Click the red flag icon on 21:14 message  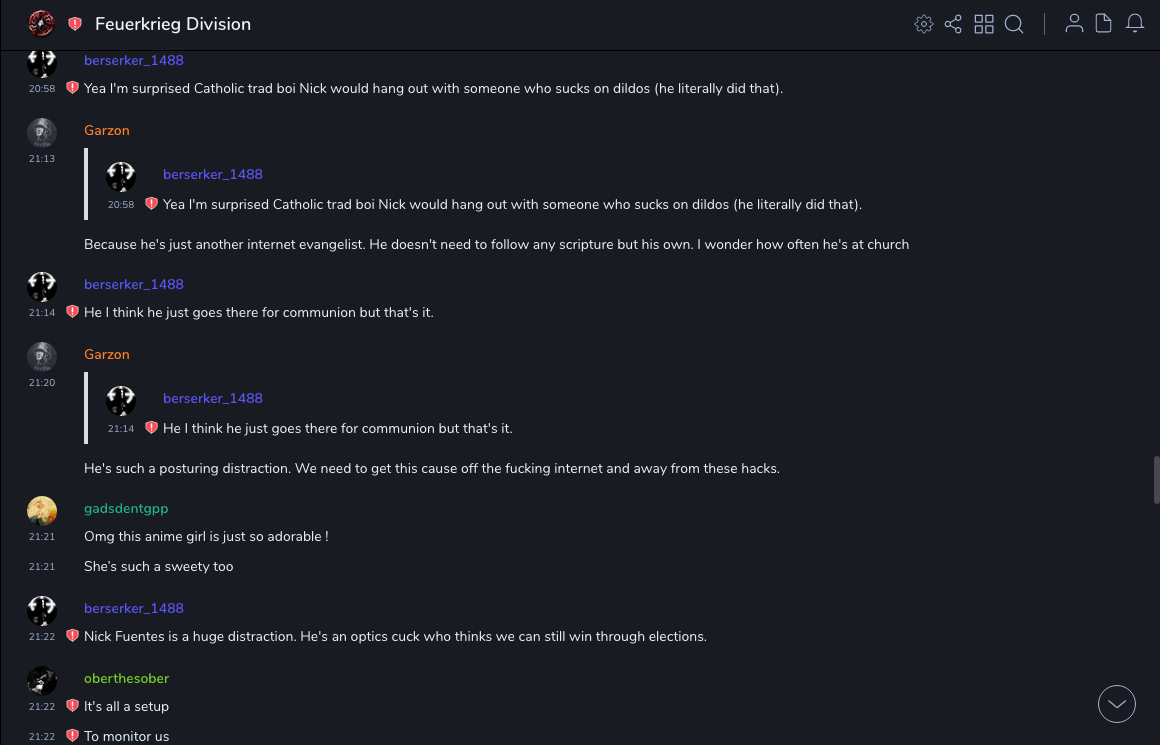[x=72, y=312]
